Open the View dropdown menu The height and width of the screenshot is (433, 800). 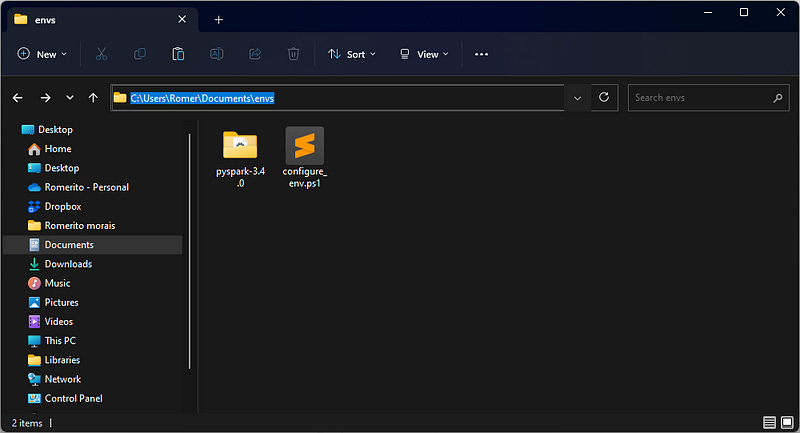pyautogui.click(x=424, y=54)
